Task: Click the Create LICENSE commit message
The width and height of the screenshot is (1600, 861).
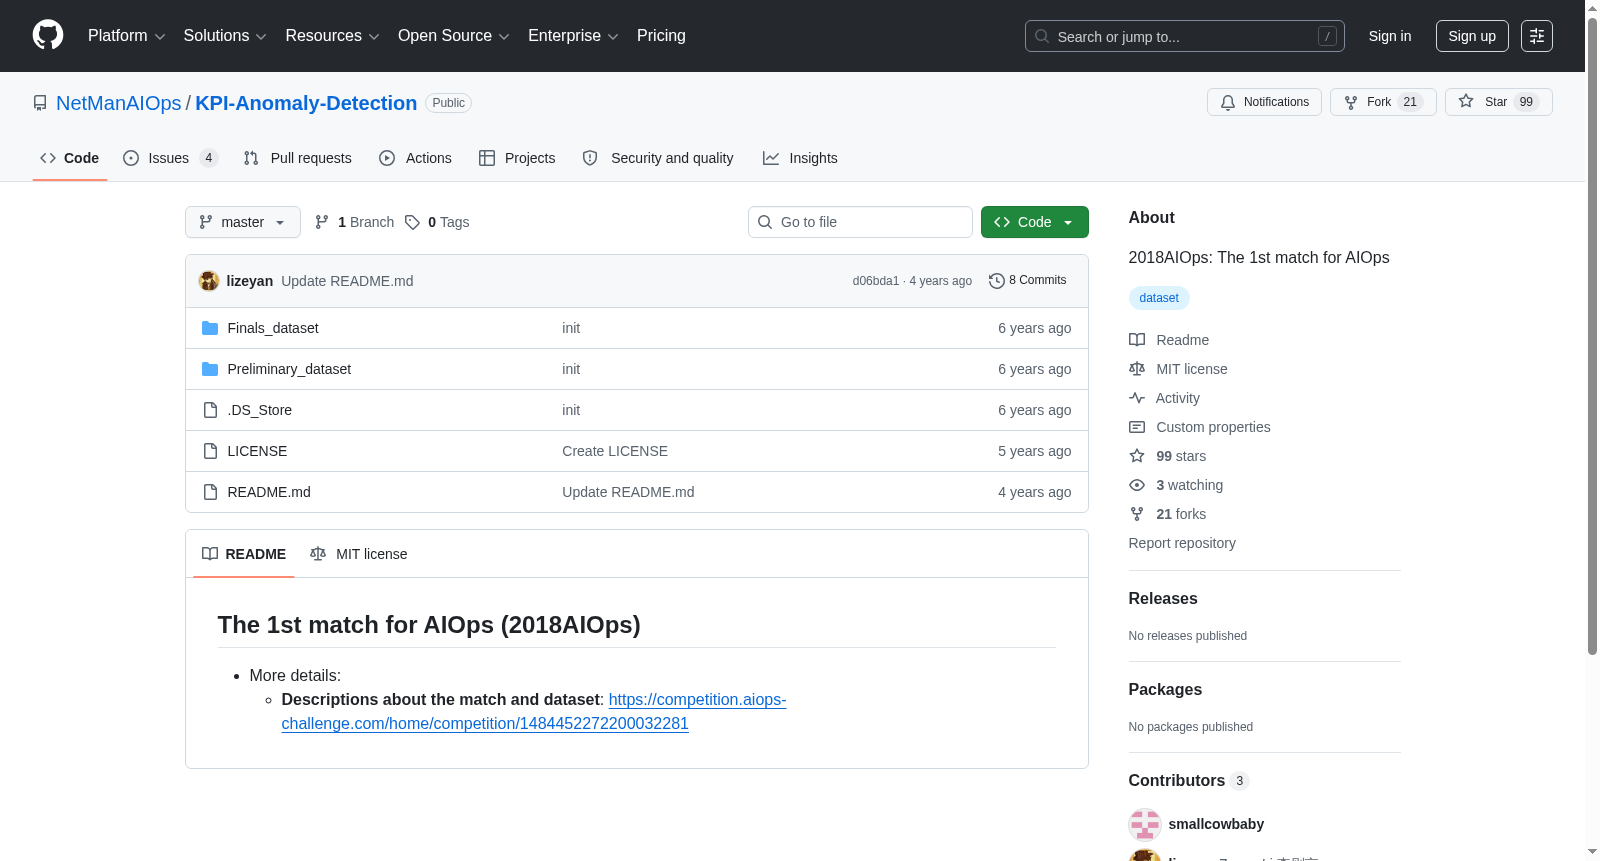Action: pos(615,451)
